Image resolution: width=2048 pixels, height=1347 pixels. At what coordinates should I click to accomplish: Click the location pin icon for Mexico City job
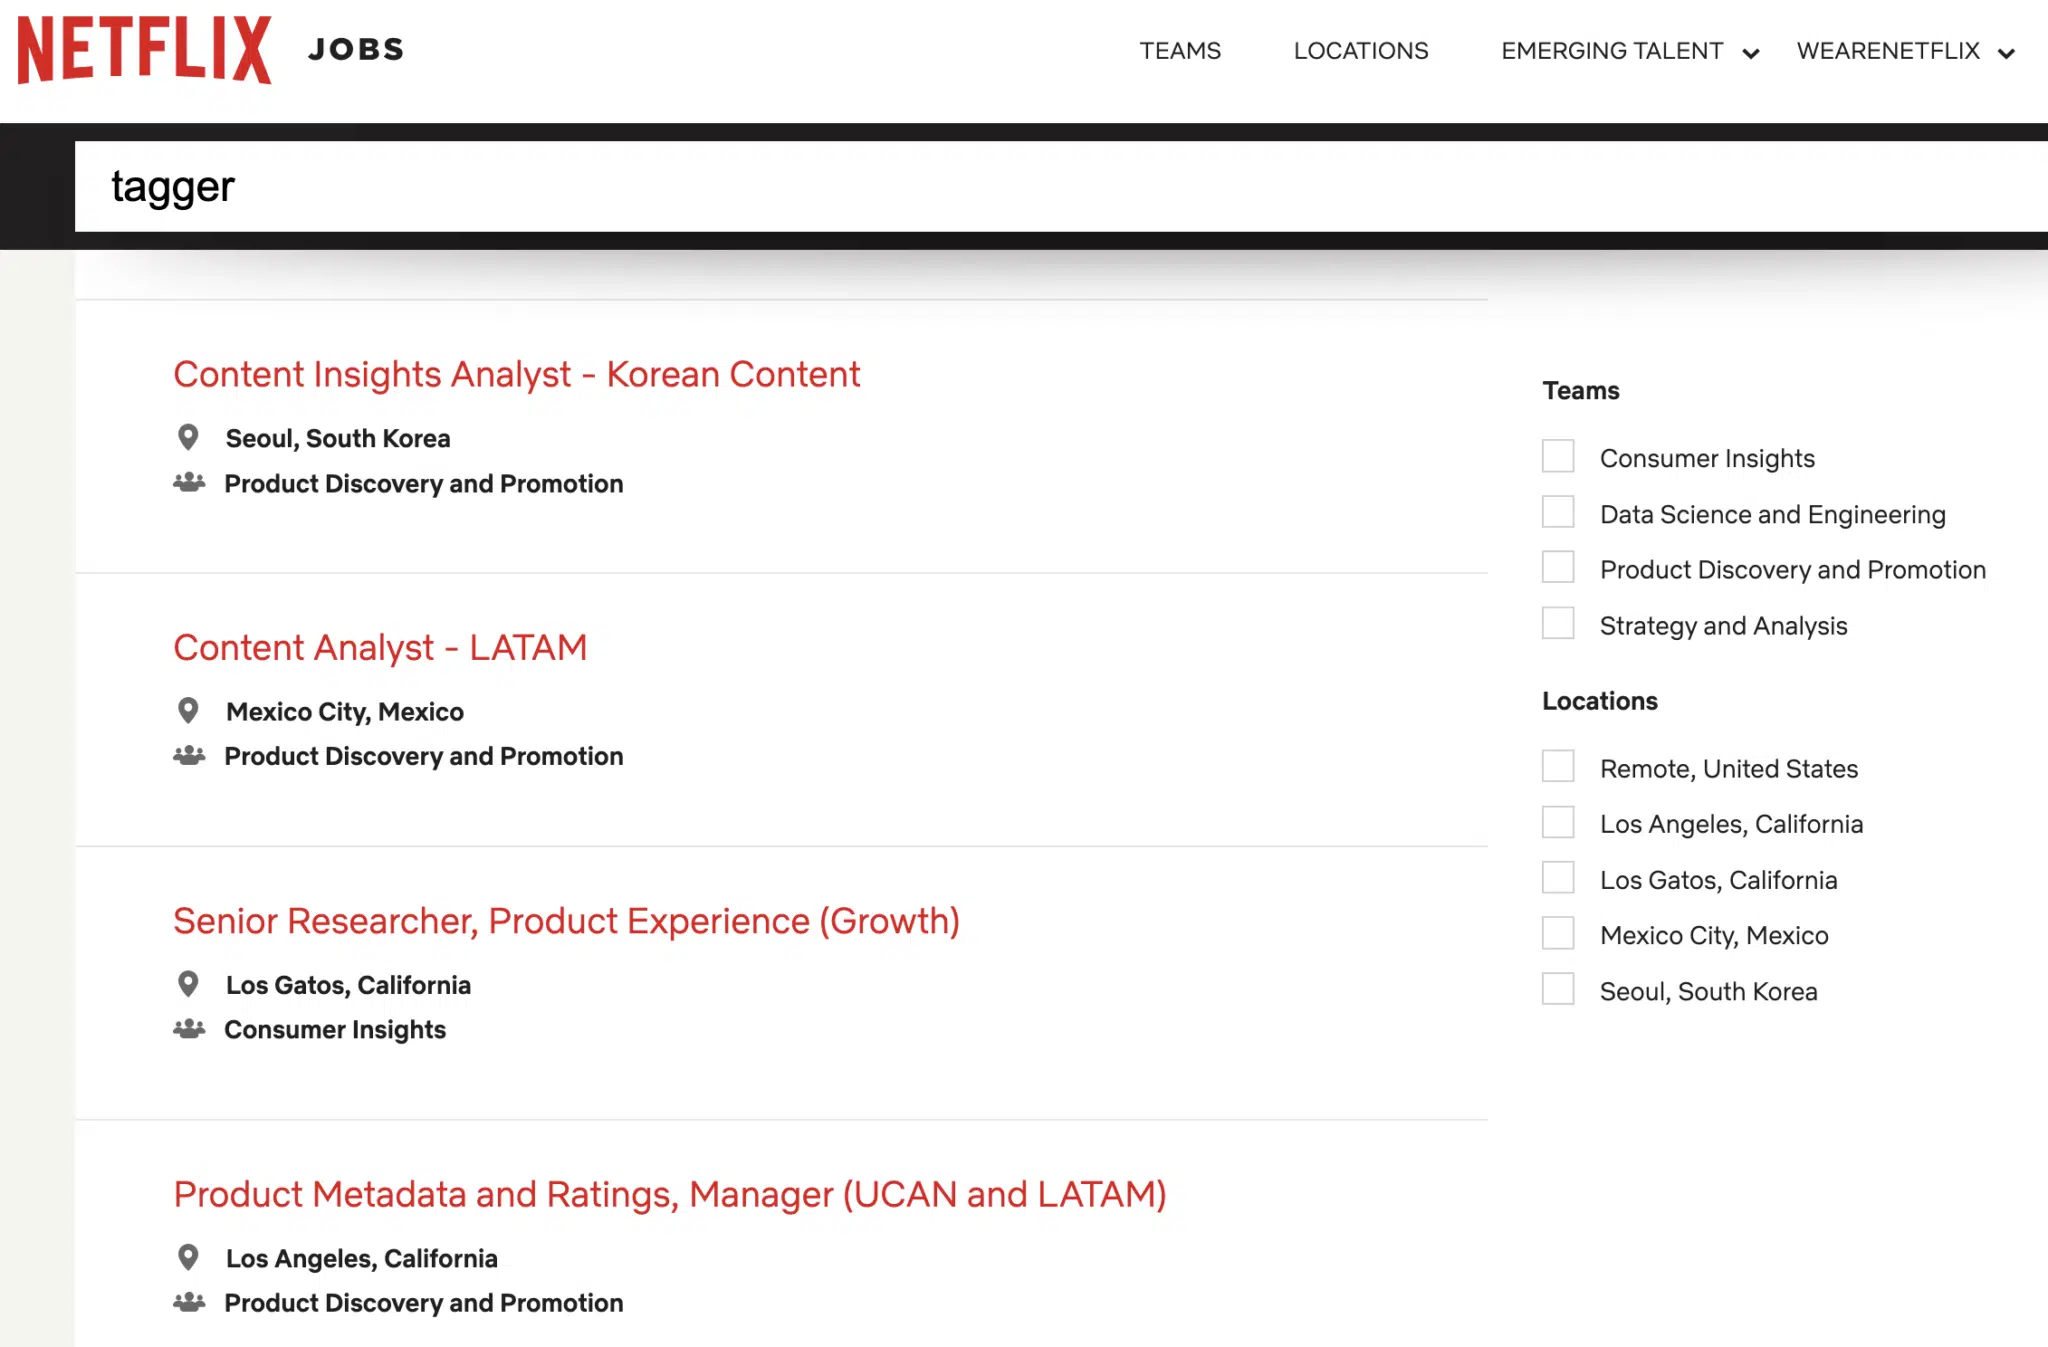188,709
